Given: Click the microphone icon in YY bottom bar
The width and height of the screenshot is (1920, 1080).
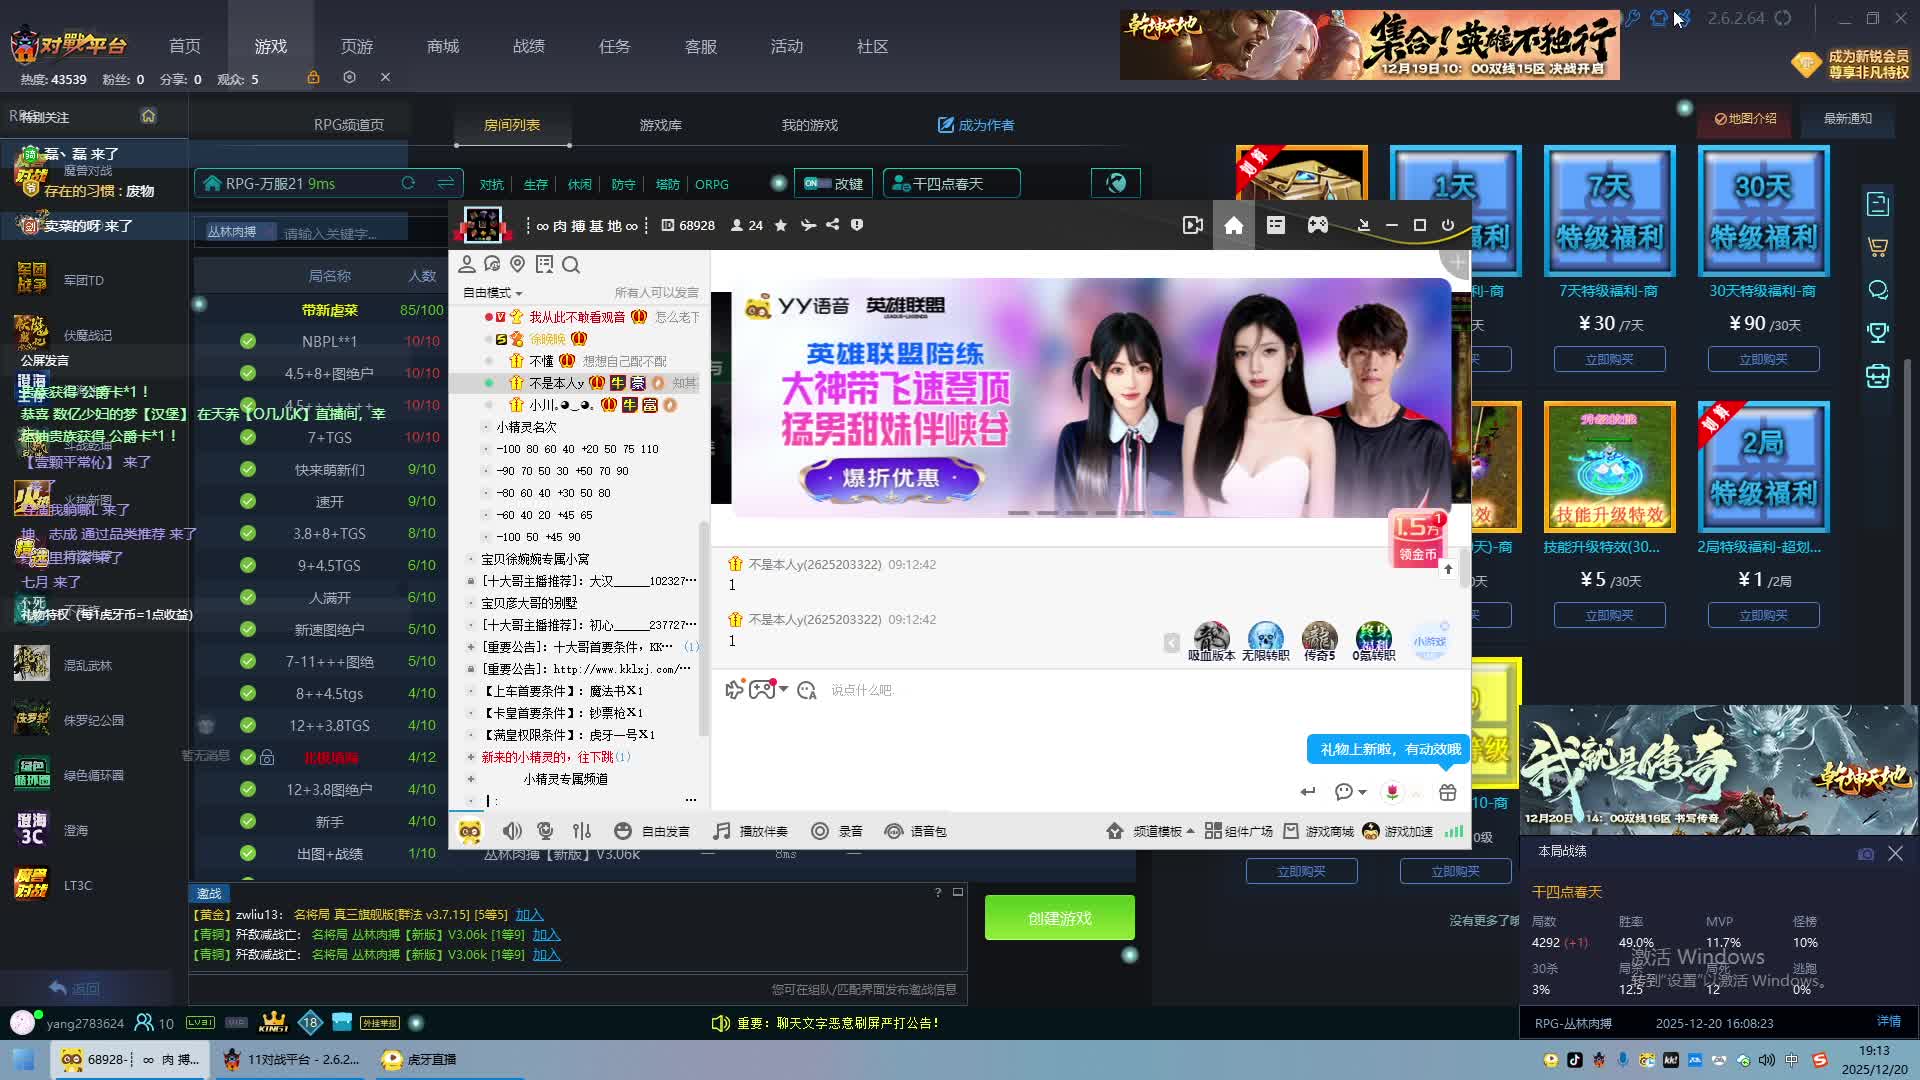Looking at the screenshot, I should point(545,831).
